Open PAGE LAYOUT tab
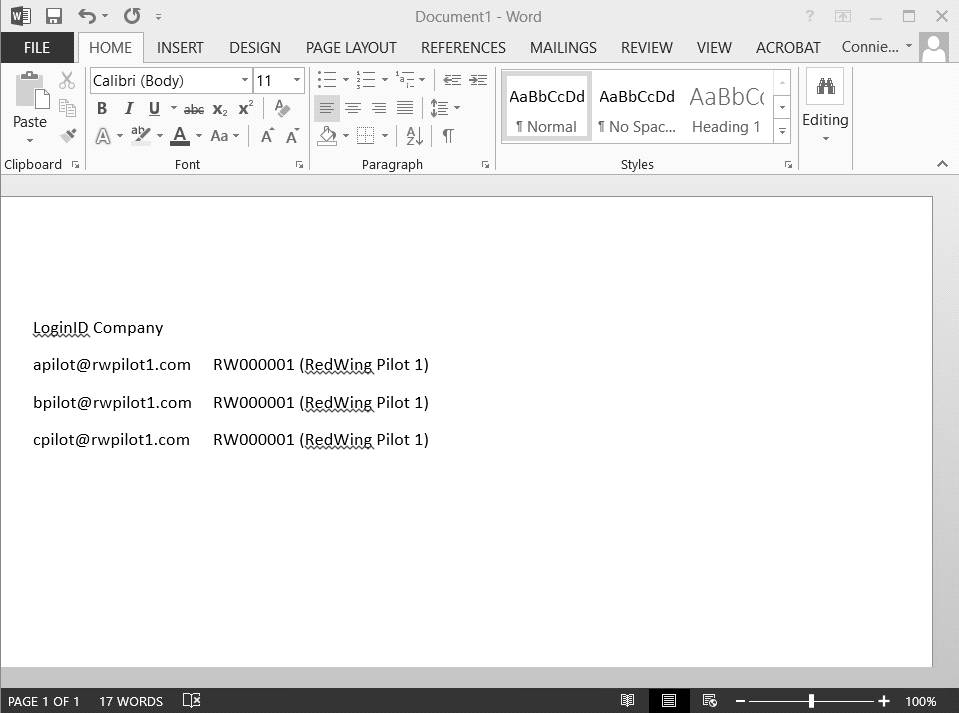The width and height of the screenshot is (959, 713). coord(351,48)
